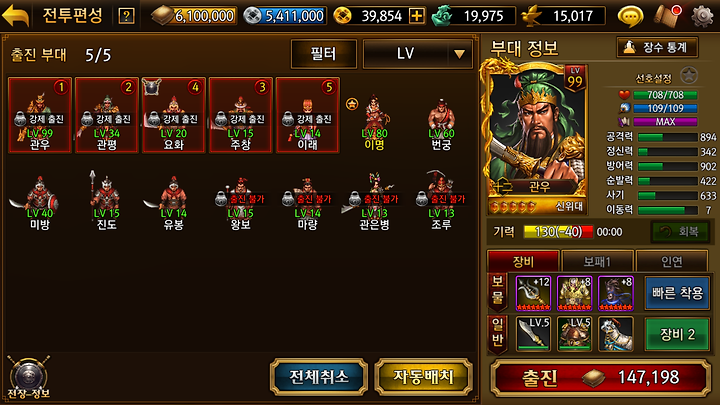Select general 이명 LV 80 for deployment
The height and width of the screenshot is (405, 720).
tap(374, 122)
